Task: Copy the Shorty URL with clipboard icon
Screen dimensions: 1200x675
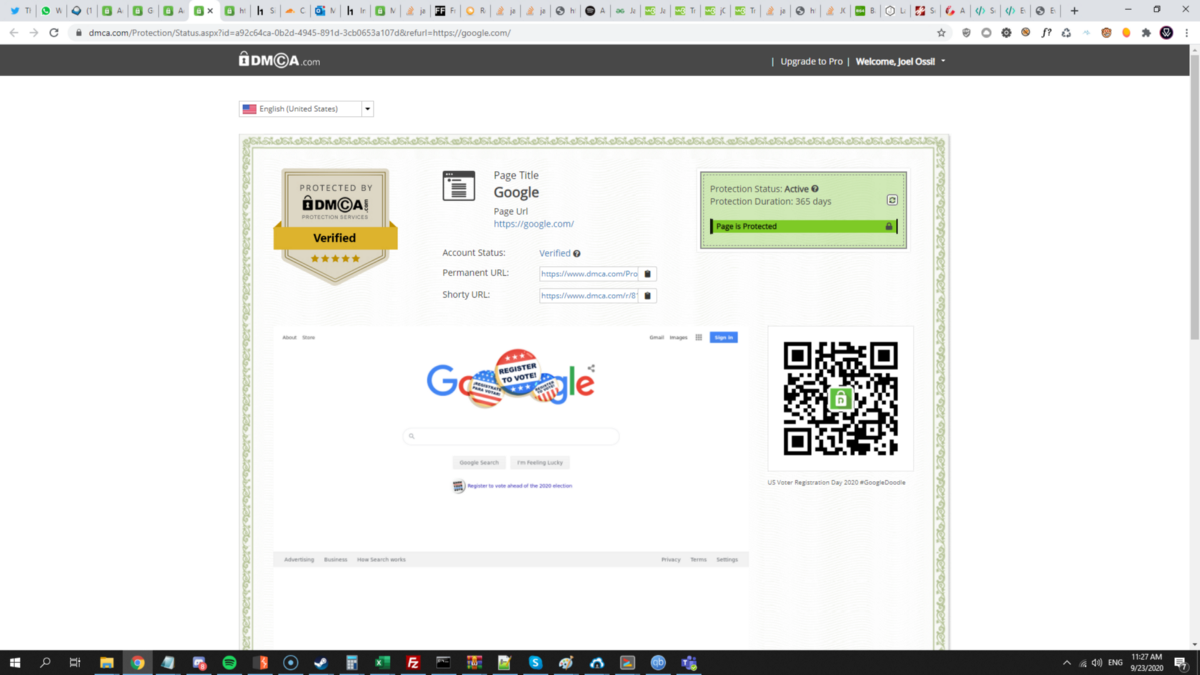Action: [647, 295]
